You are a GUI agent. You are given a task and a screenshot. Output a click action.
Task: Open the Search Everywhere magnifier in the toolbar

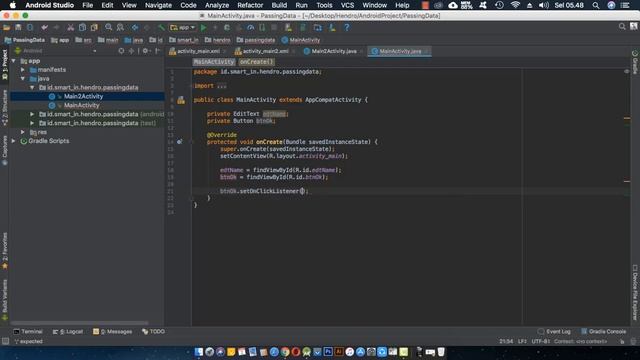[622, 27]
